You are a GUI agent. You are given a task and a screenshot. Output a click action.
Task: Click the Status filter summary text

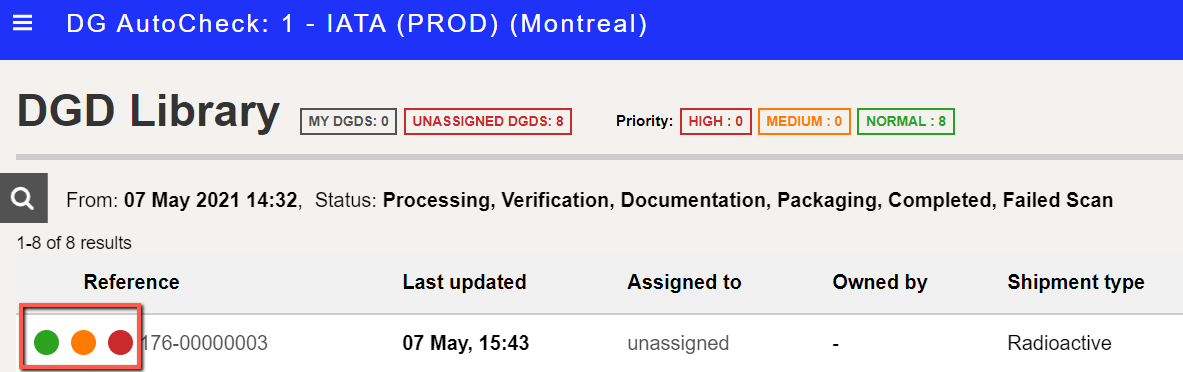click(x=714, y=201)
